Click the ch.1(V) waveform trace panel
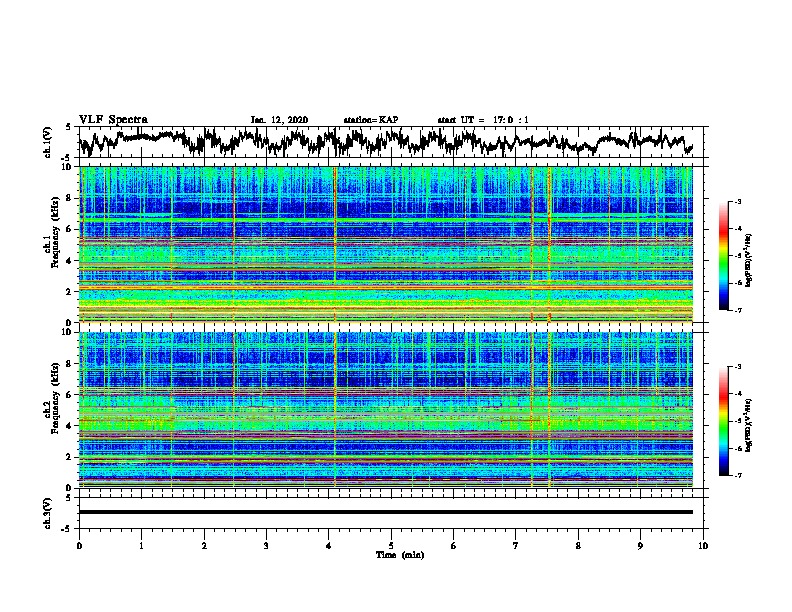 tap(391, 142)
